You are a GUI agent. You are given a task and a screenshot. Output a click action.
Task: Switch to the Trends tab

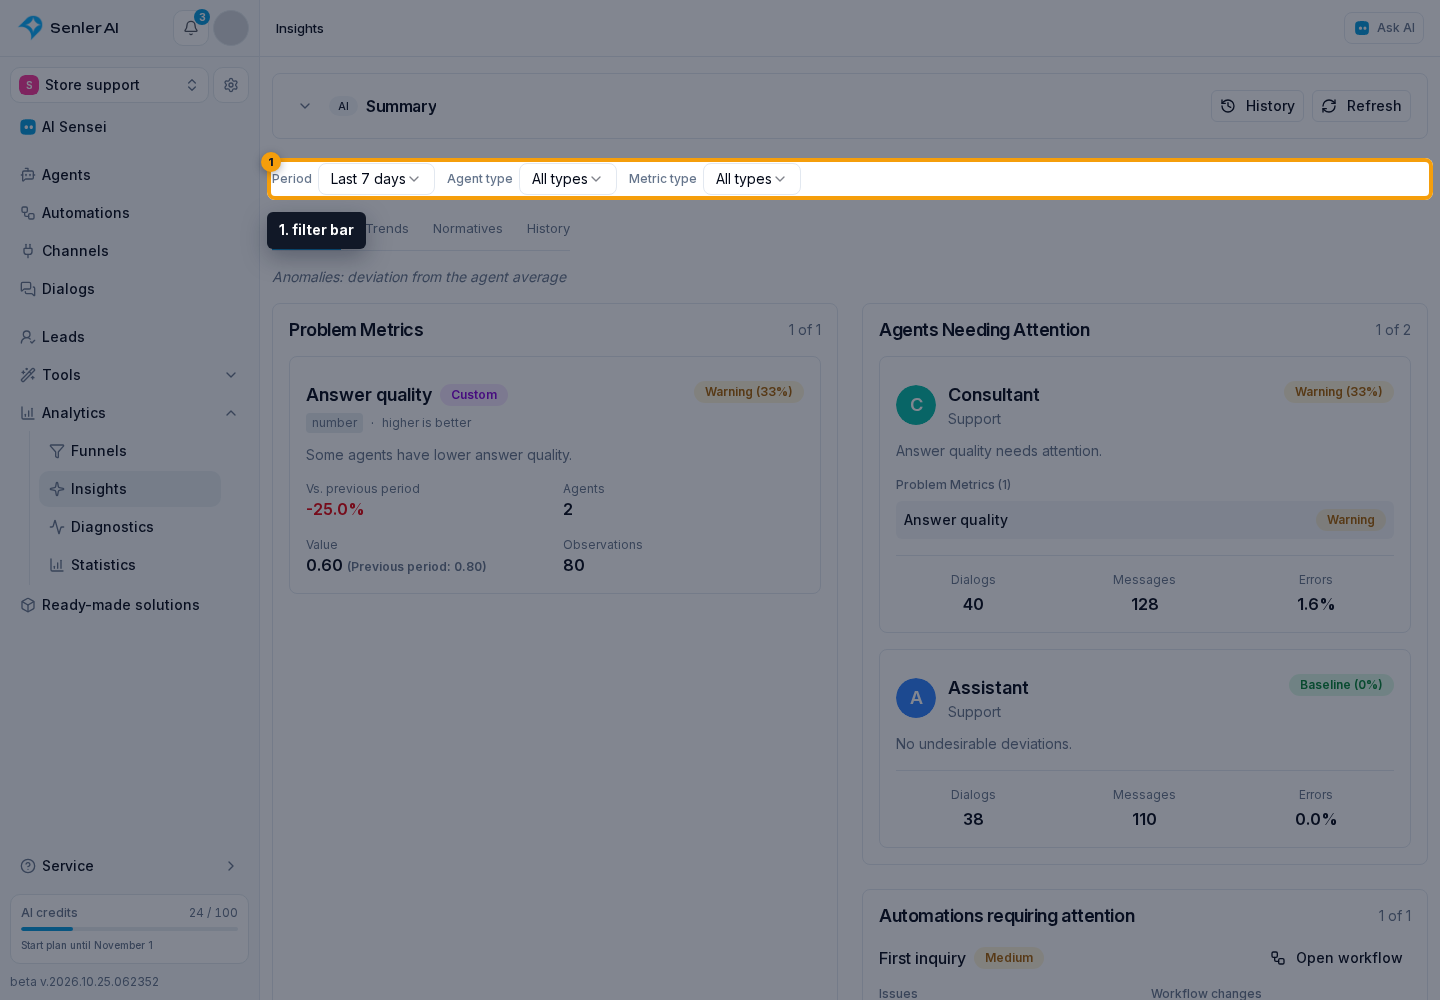click(x=387, y=229)
